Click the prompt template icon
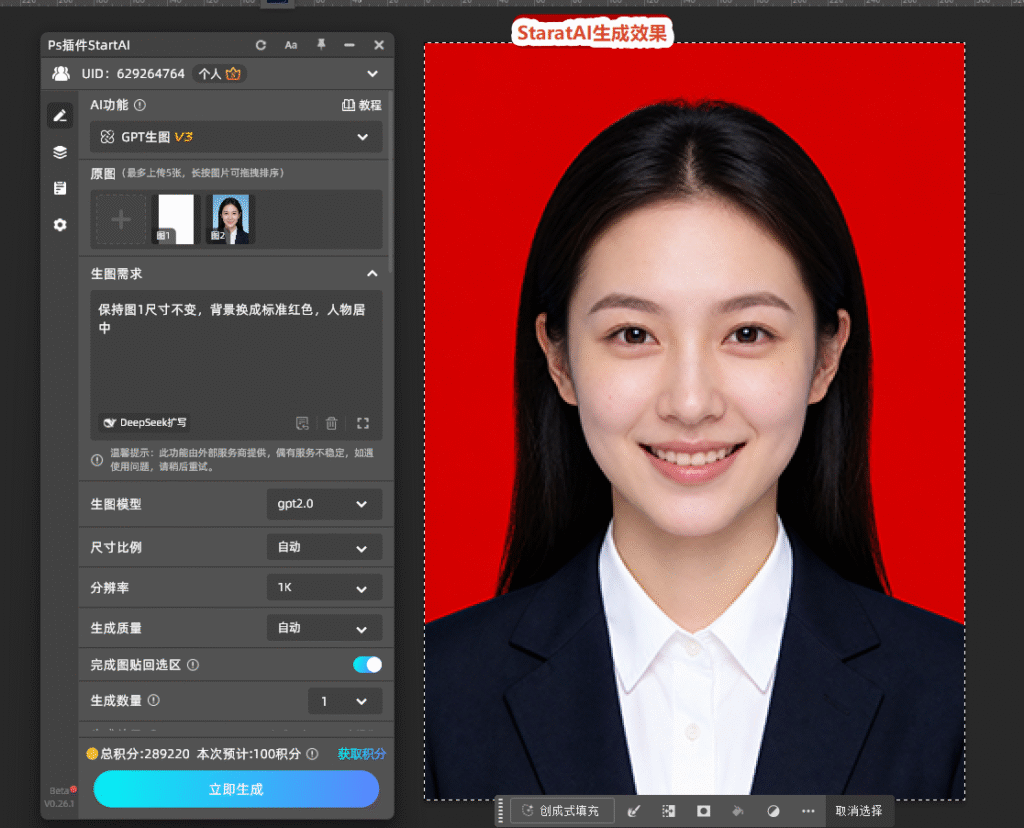Image resolution: width=1024 pixels, height=828 pixels. [302, 423]
